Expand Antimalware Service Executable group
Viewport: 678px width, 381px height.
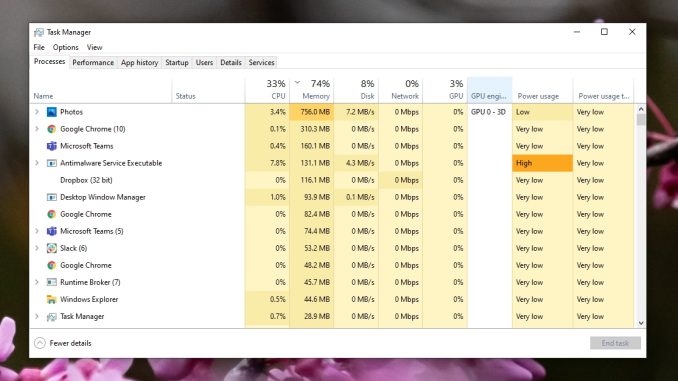(37, 163)
